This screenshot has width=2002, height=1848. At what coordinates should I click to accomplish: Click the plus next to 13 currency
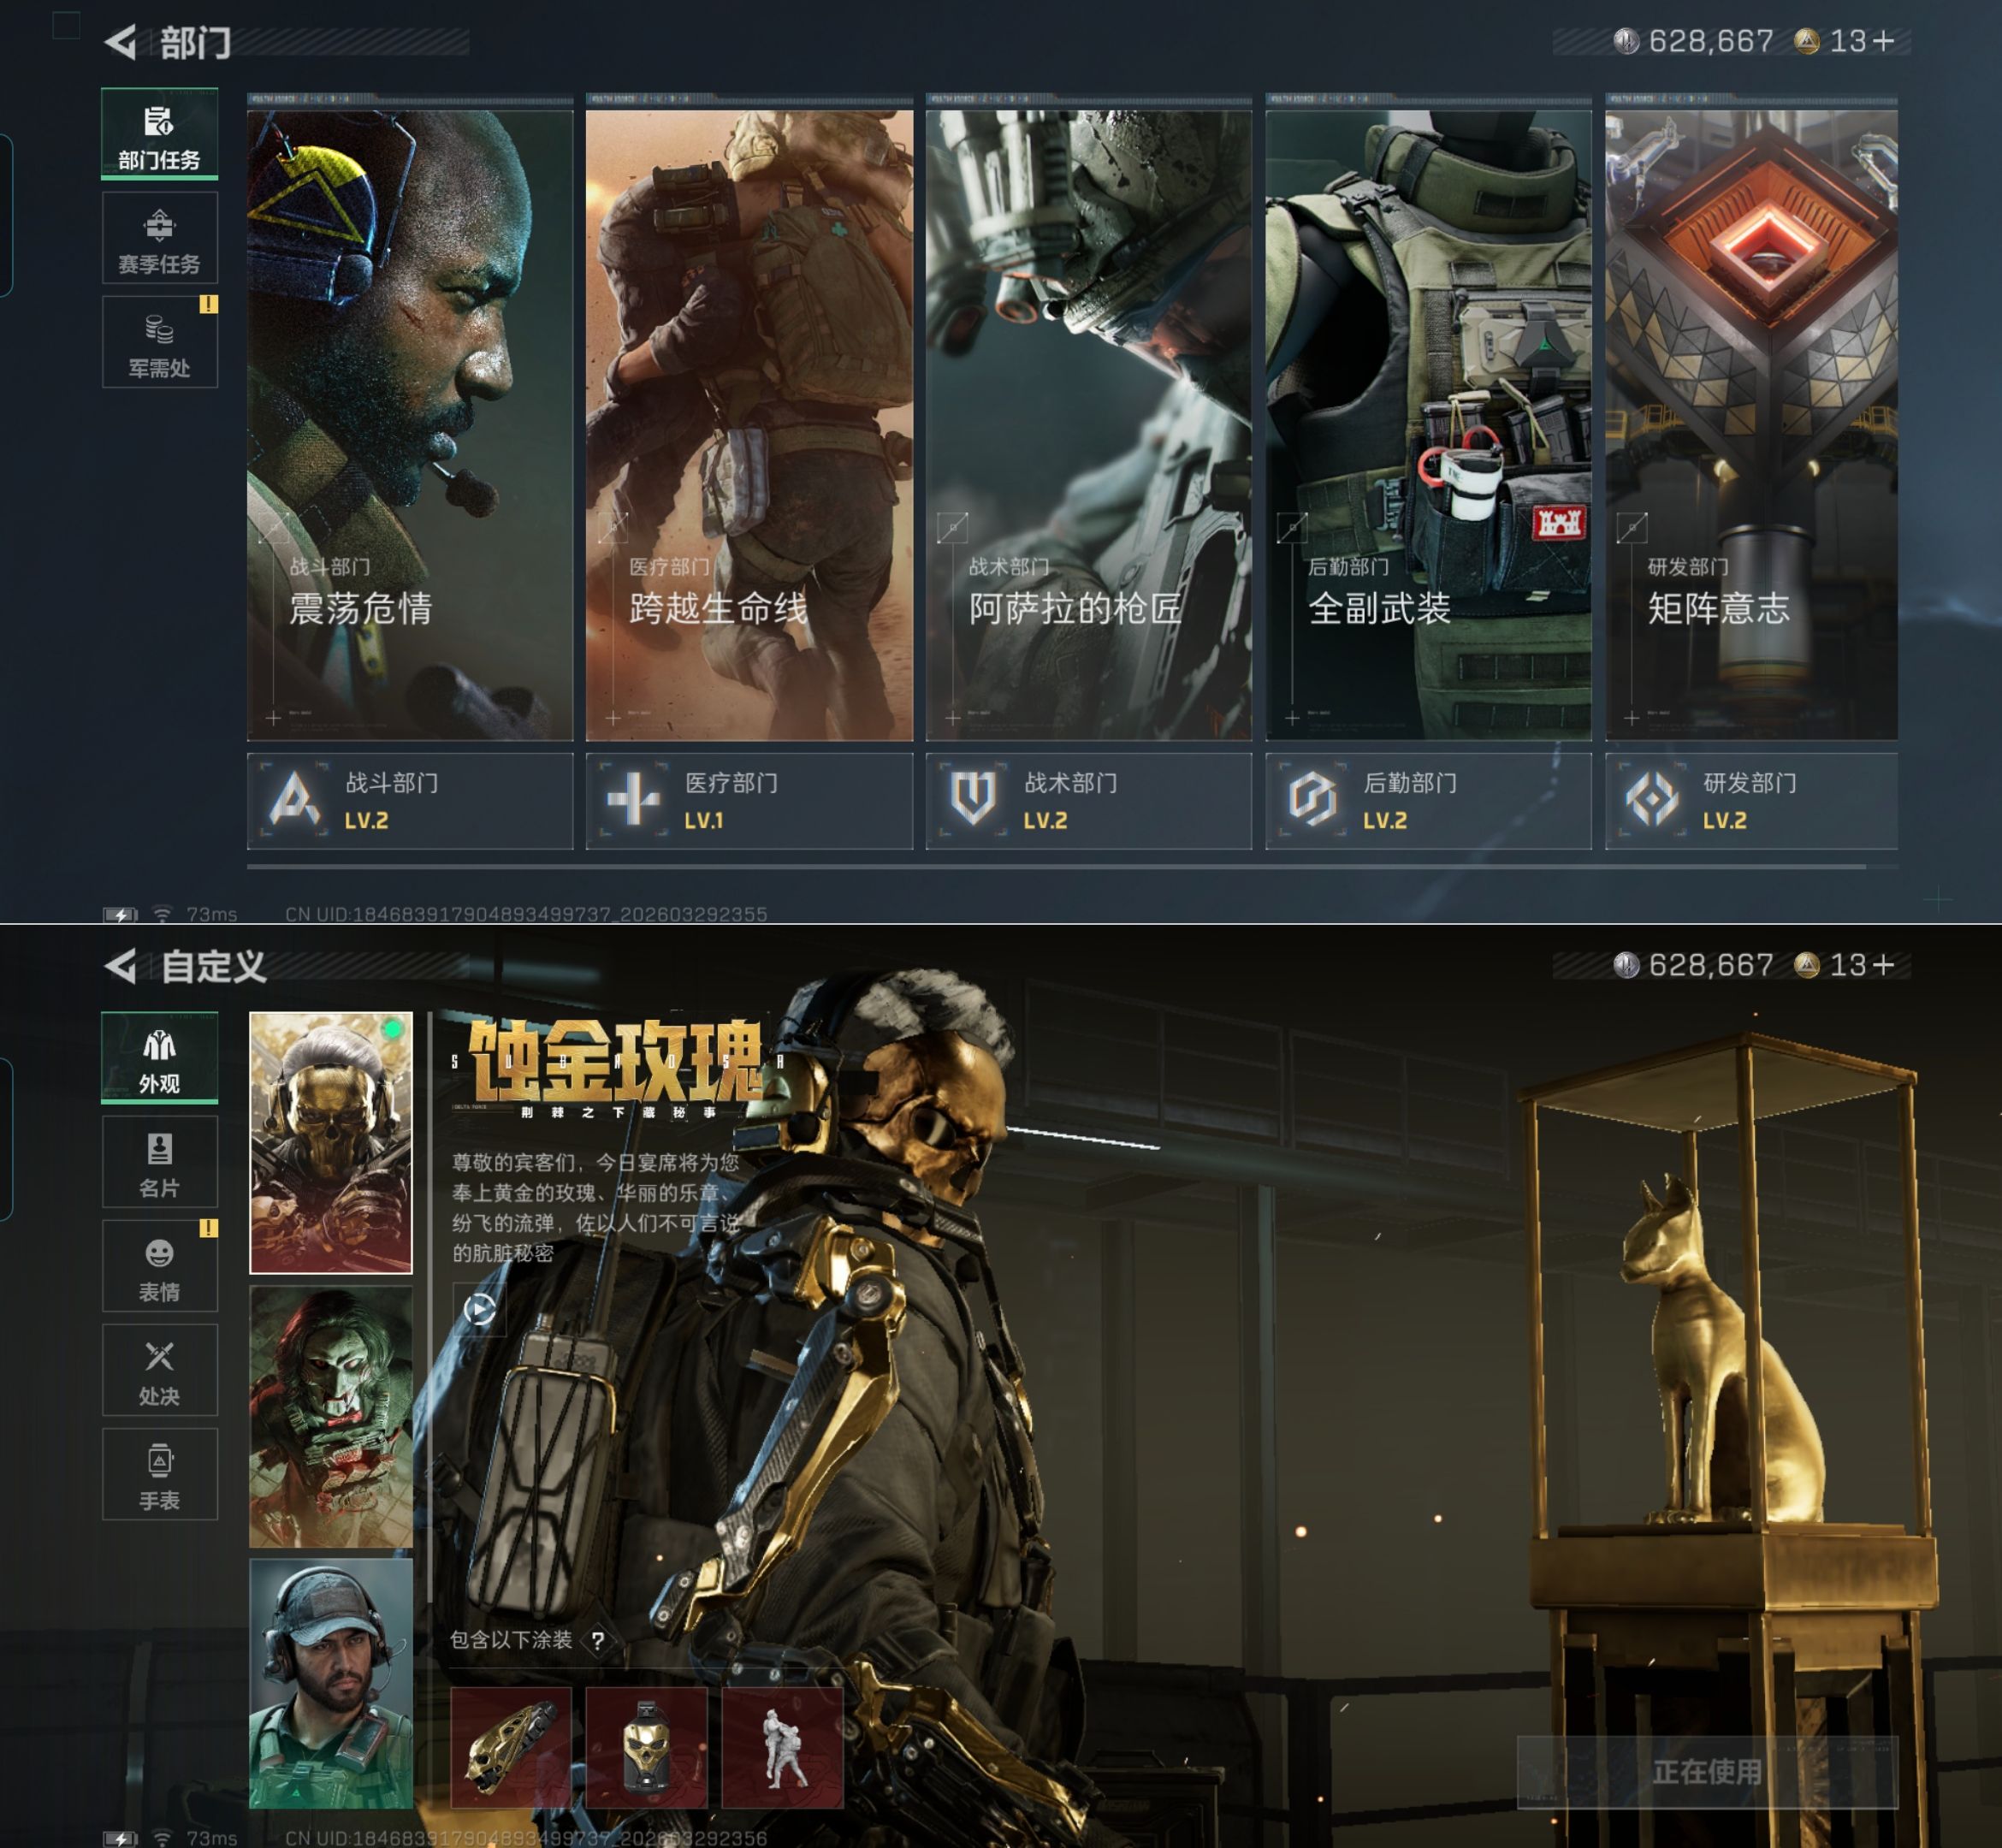(1883, 42)
